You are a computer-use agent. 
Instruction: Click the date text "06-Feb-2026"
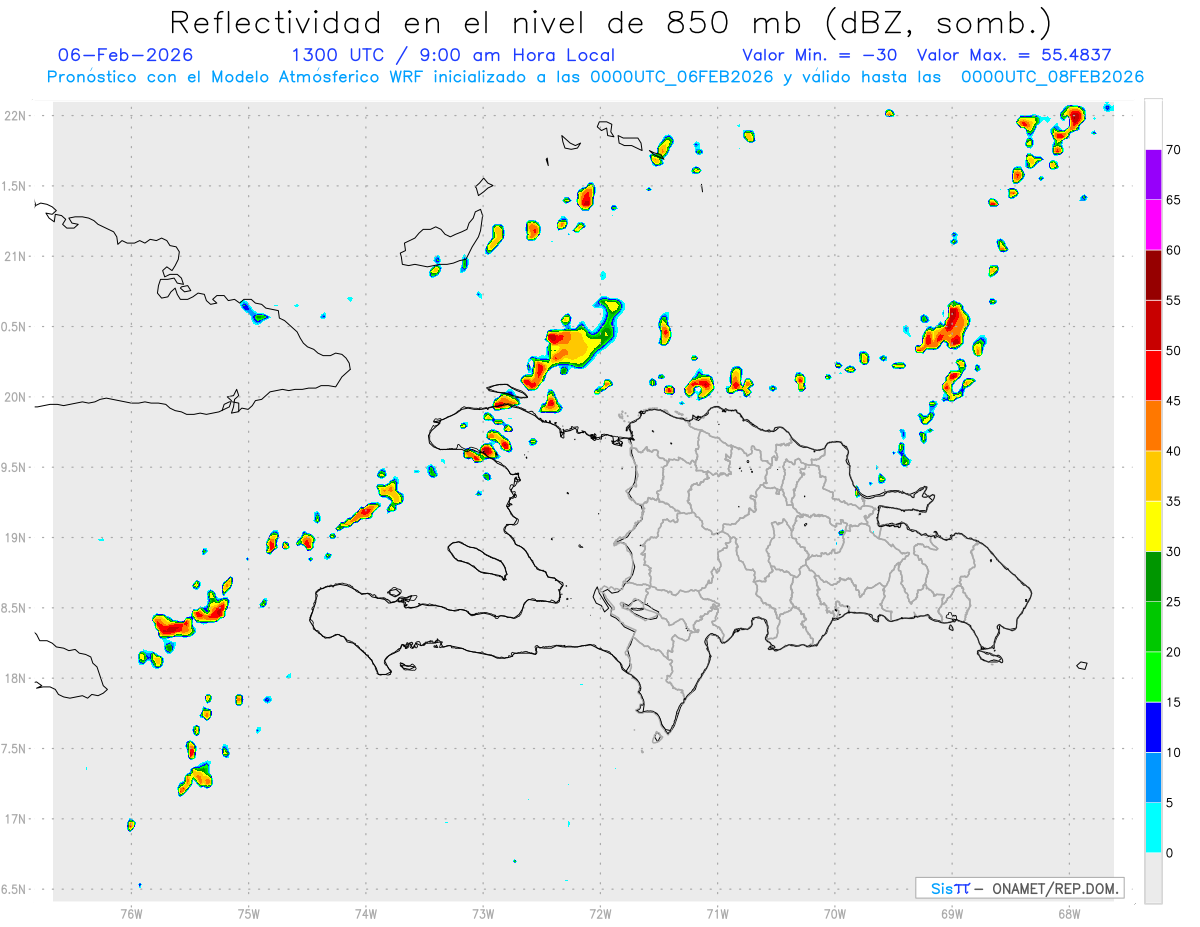point(126,55)
